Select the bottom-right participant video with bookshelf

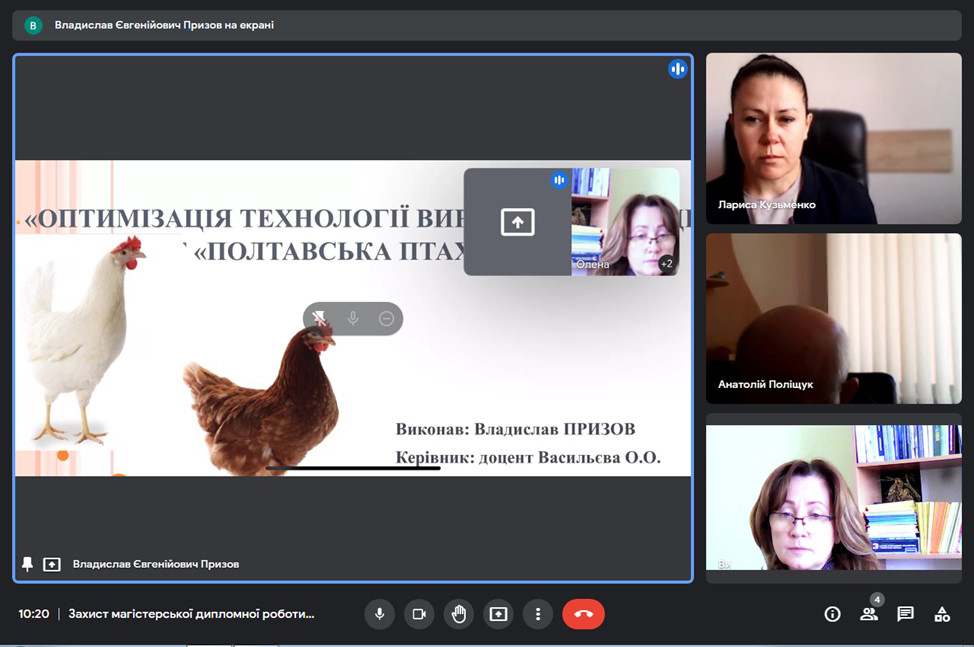point(834,497)
